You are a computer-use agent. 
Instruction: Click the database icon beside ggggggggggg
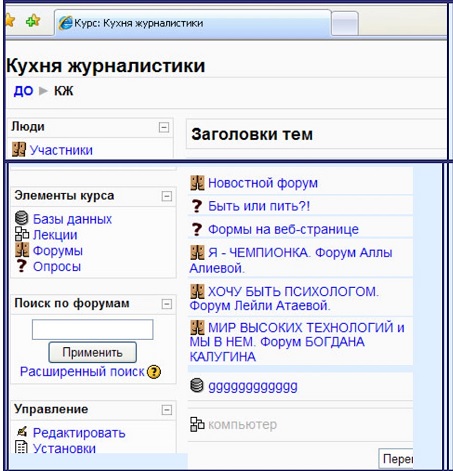coord(197,385)
